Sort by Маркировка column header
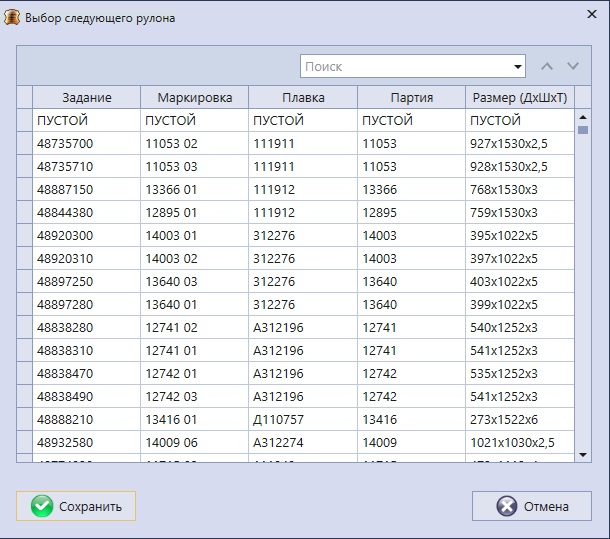Image resolution: width=610 pixels, height=539 pixels. coord(195,97)
